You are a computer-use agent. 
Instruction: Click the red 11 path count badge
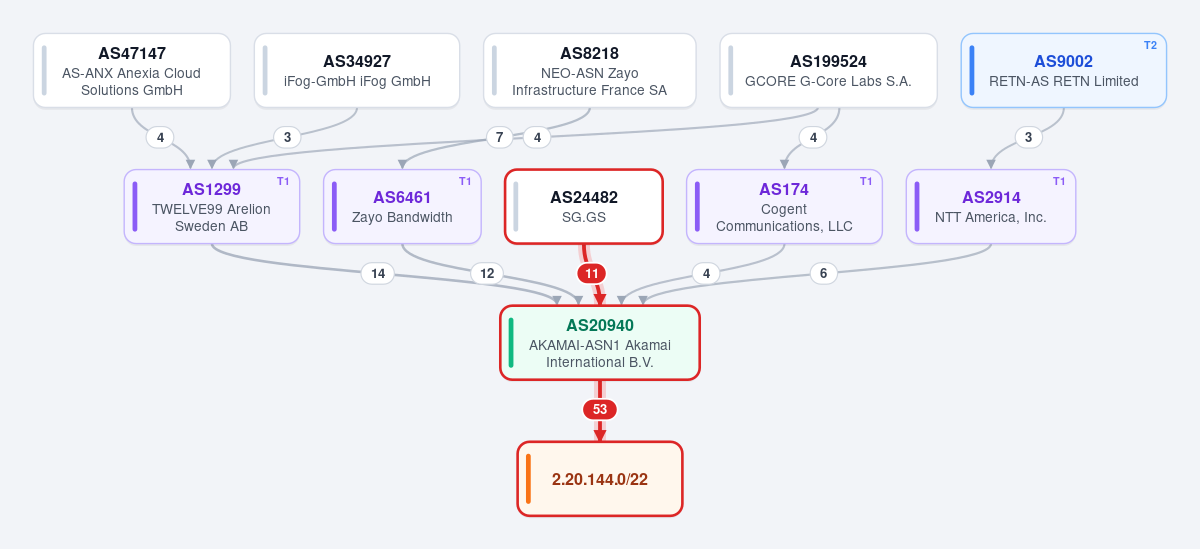pos(592,273)
